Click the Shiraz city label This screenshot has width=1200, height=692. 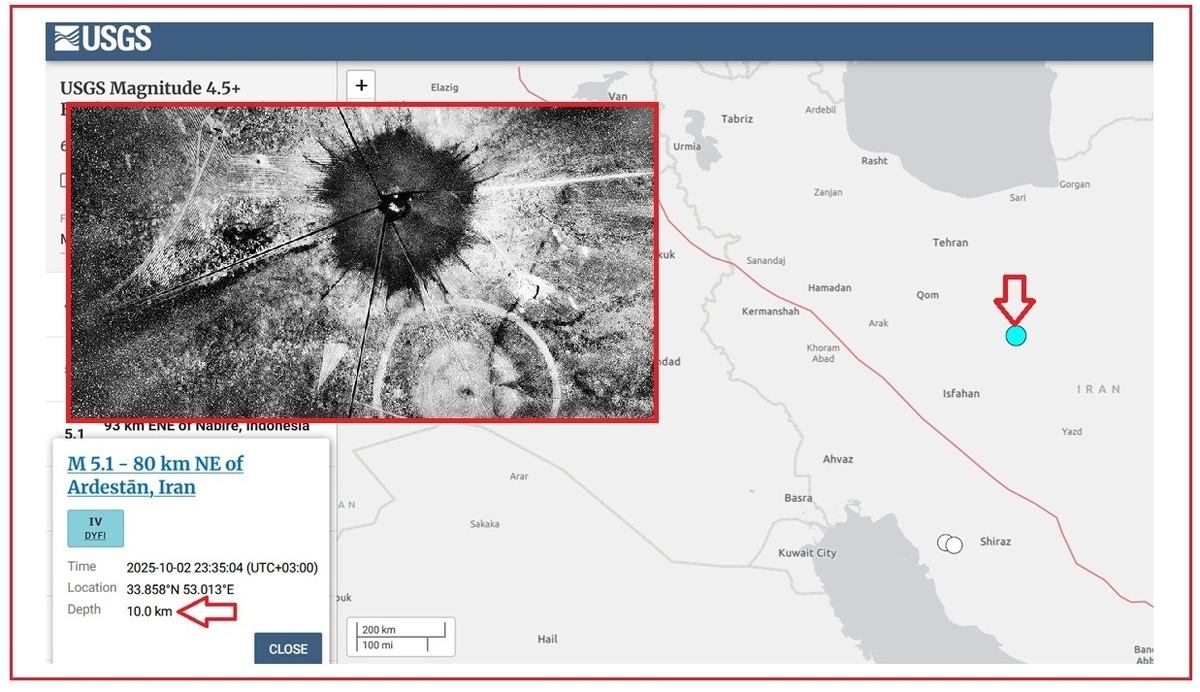point(995,542)
